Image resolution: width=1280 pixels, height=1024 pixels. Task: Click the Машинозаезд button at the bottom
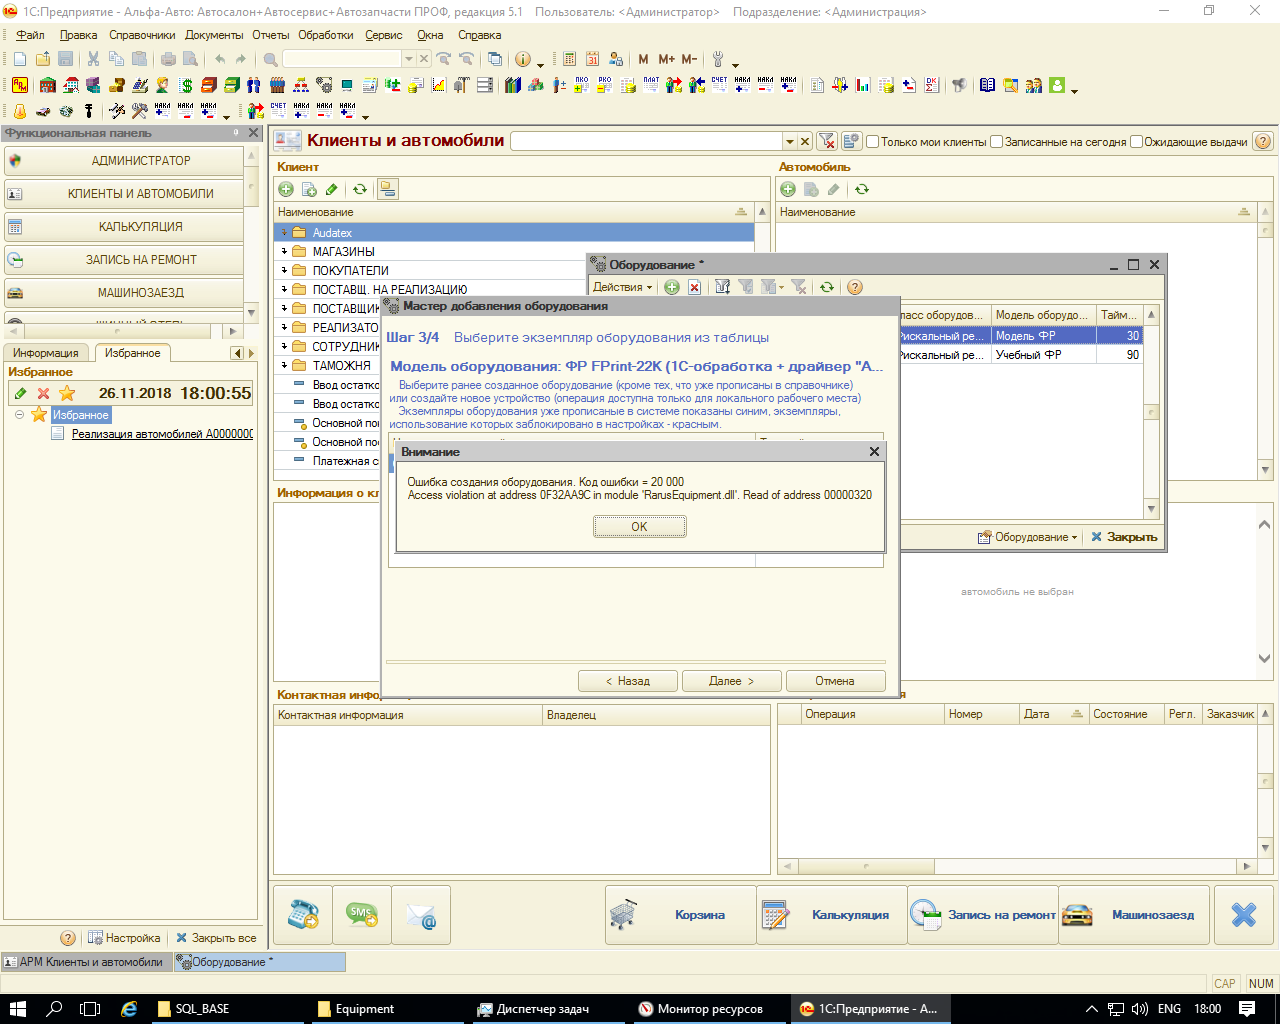pos(1134,914)
